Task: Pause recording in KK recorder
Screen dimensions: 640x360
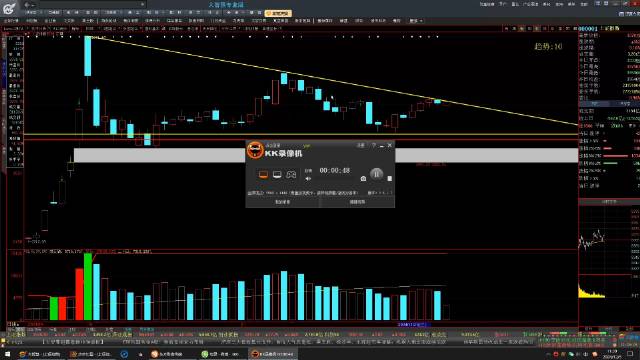Action: pyautogui.click(x=376, y=174)
